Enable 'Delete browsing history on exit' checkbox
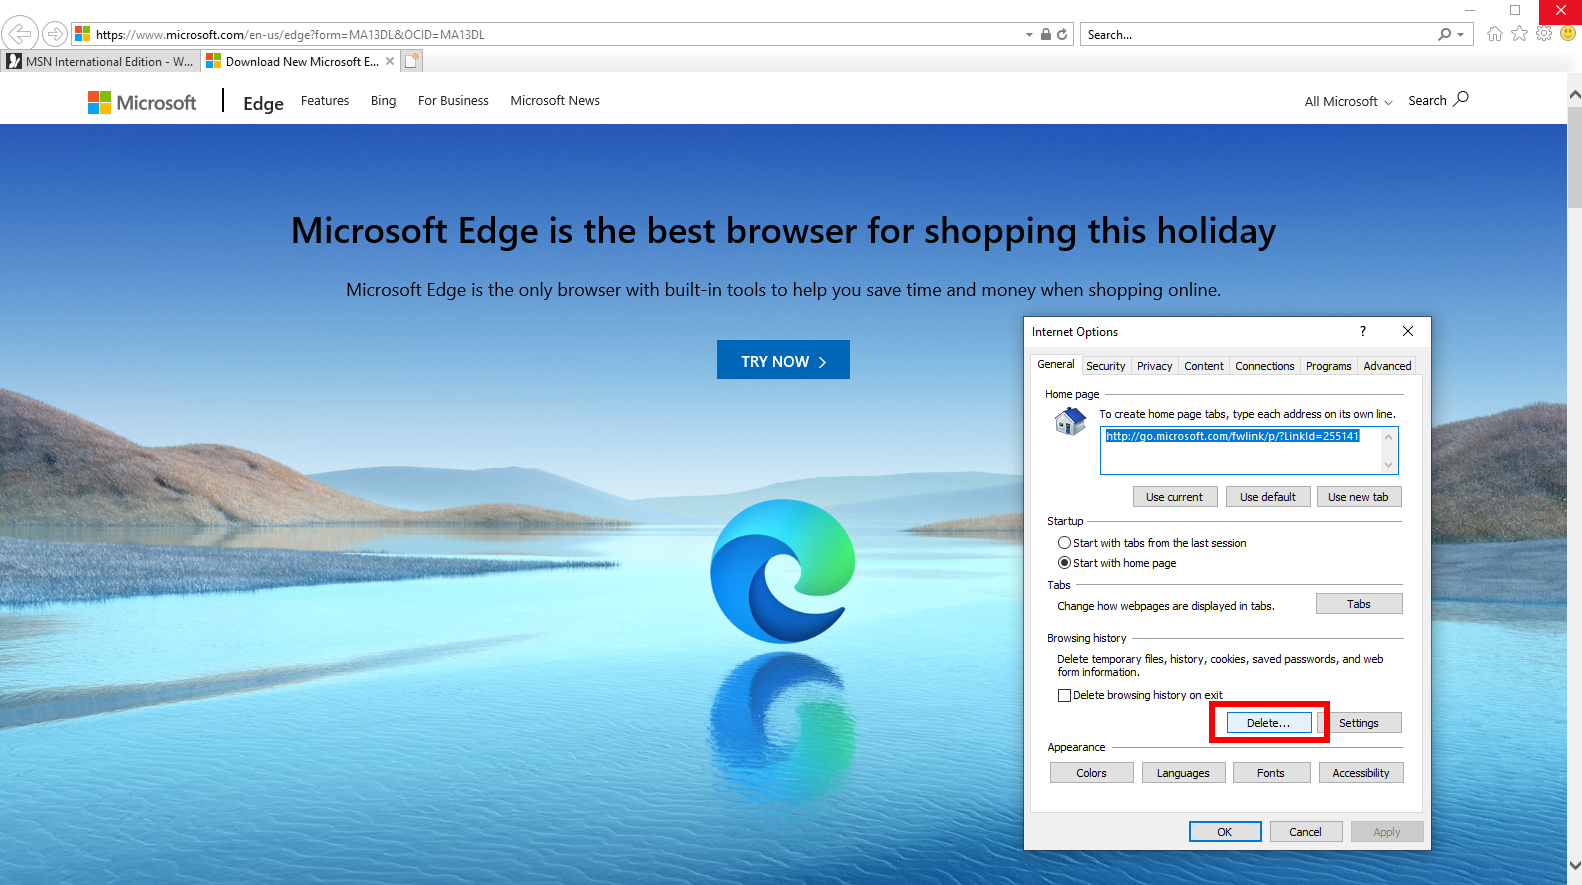1582x885 pixels. pos(1064,695)
